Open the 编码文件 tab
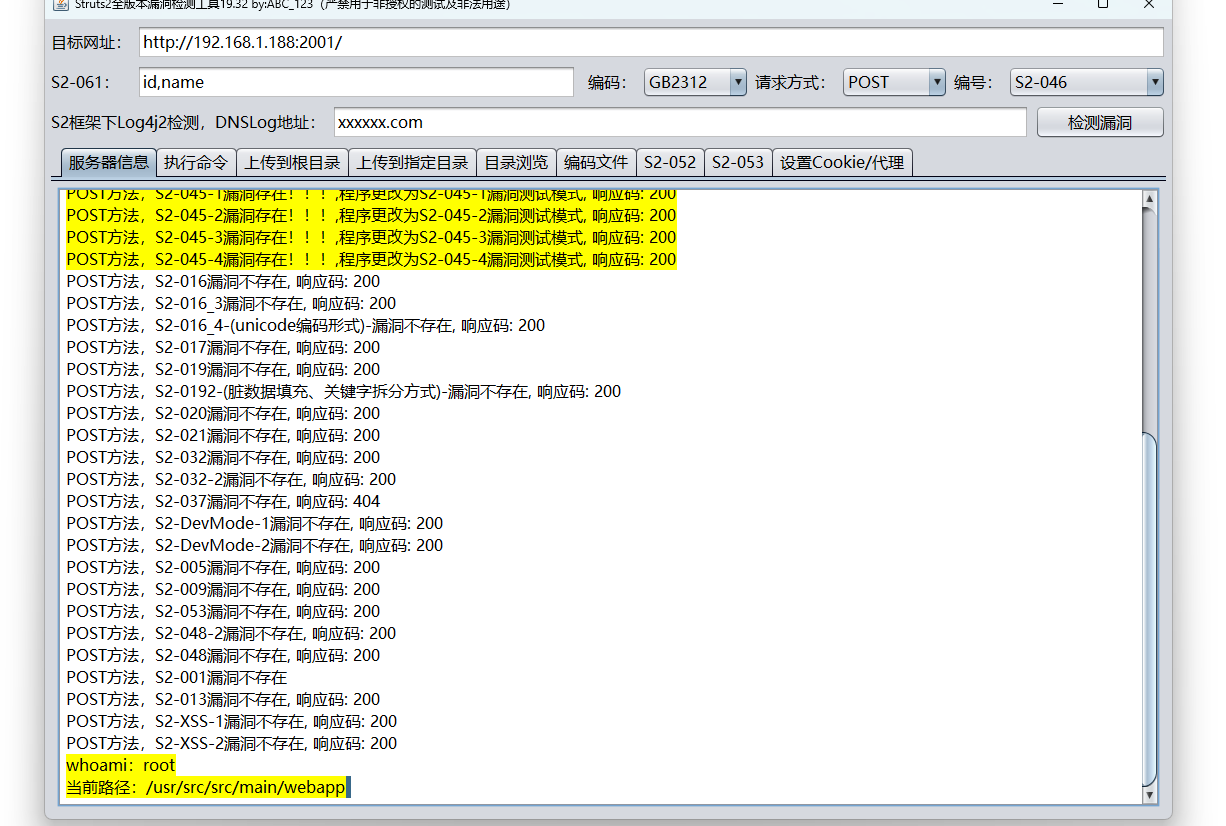 click(x=596, y=161)
